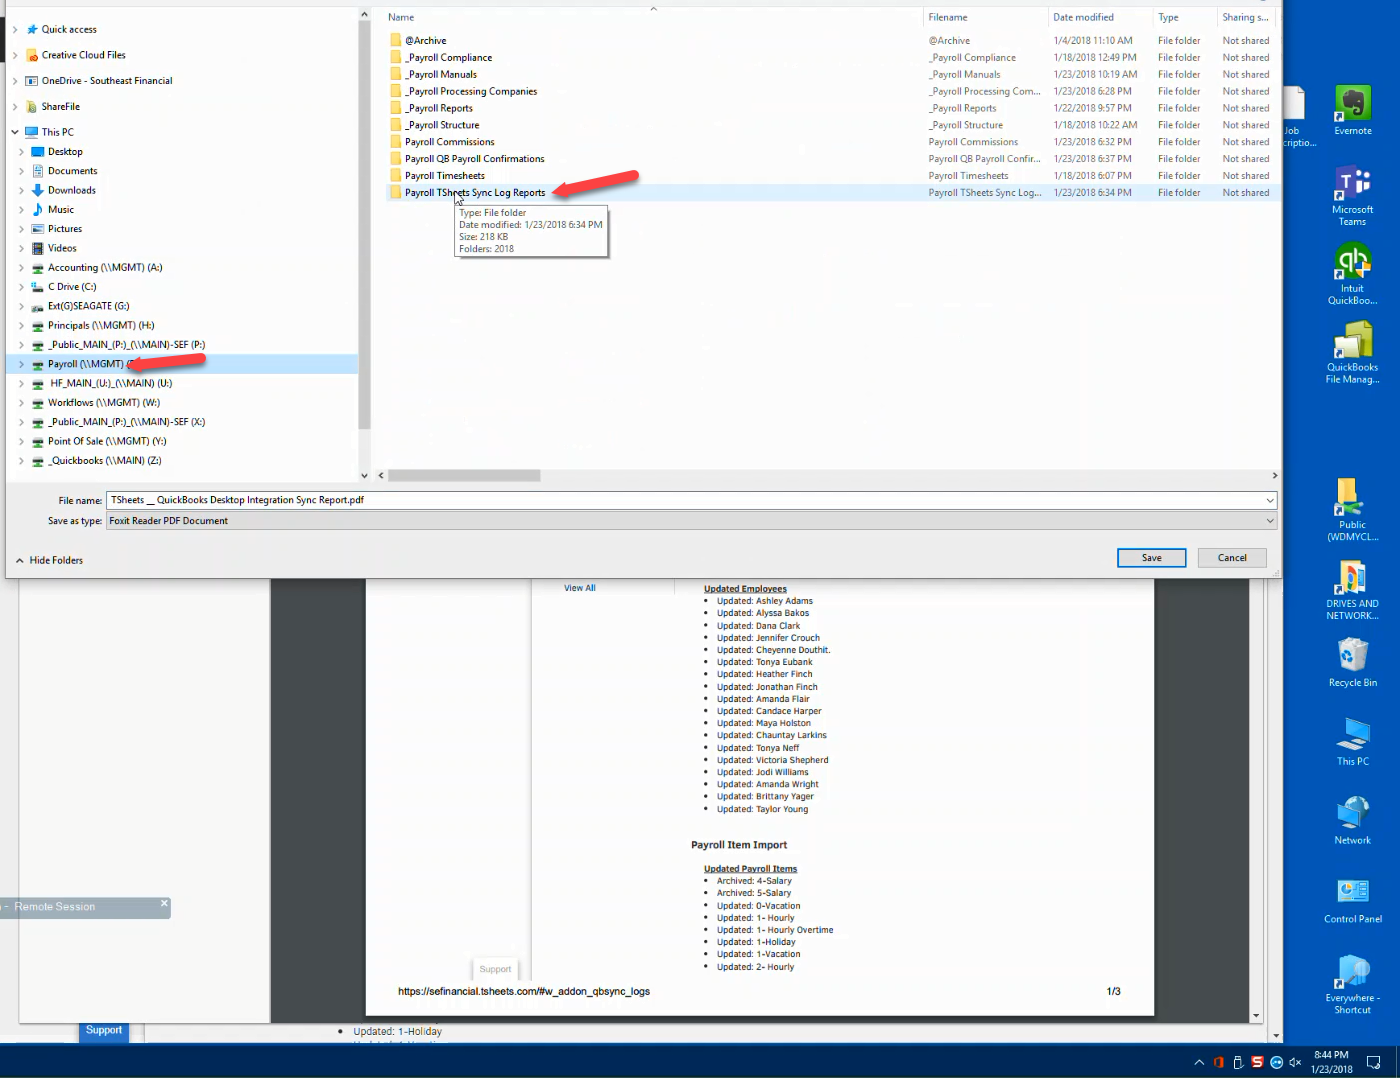Click the Save button
This screenshot has height=1078, width=1400.
point(1151,558)
